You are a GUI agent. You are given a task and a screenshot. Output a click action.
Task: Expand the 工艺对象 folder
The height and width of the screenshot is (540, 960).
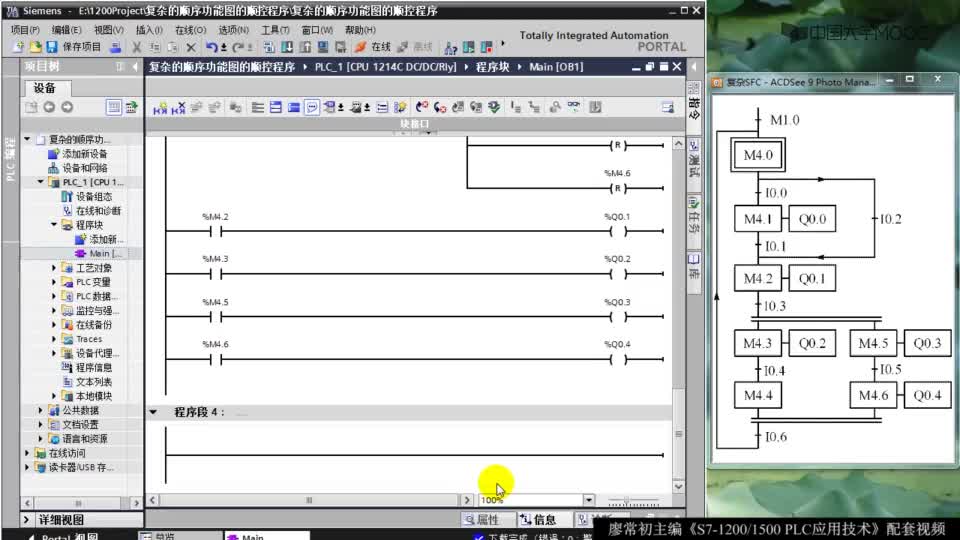click(x=54, y=268)
